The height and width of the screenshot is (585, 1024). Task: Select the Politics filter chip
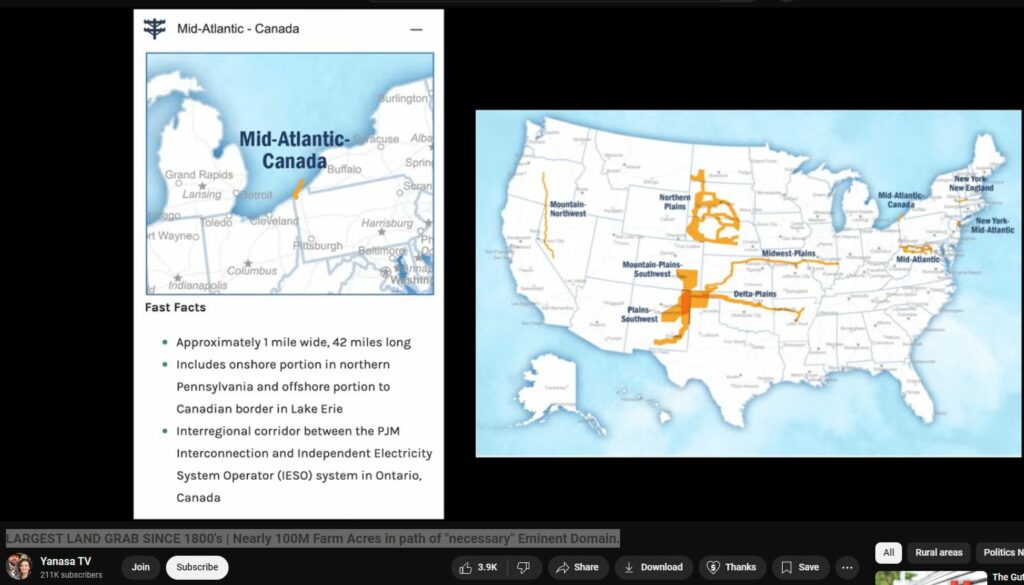click(1001, 552)
